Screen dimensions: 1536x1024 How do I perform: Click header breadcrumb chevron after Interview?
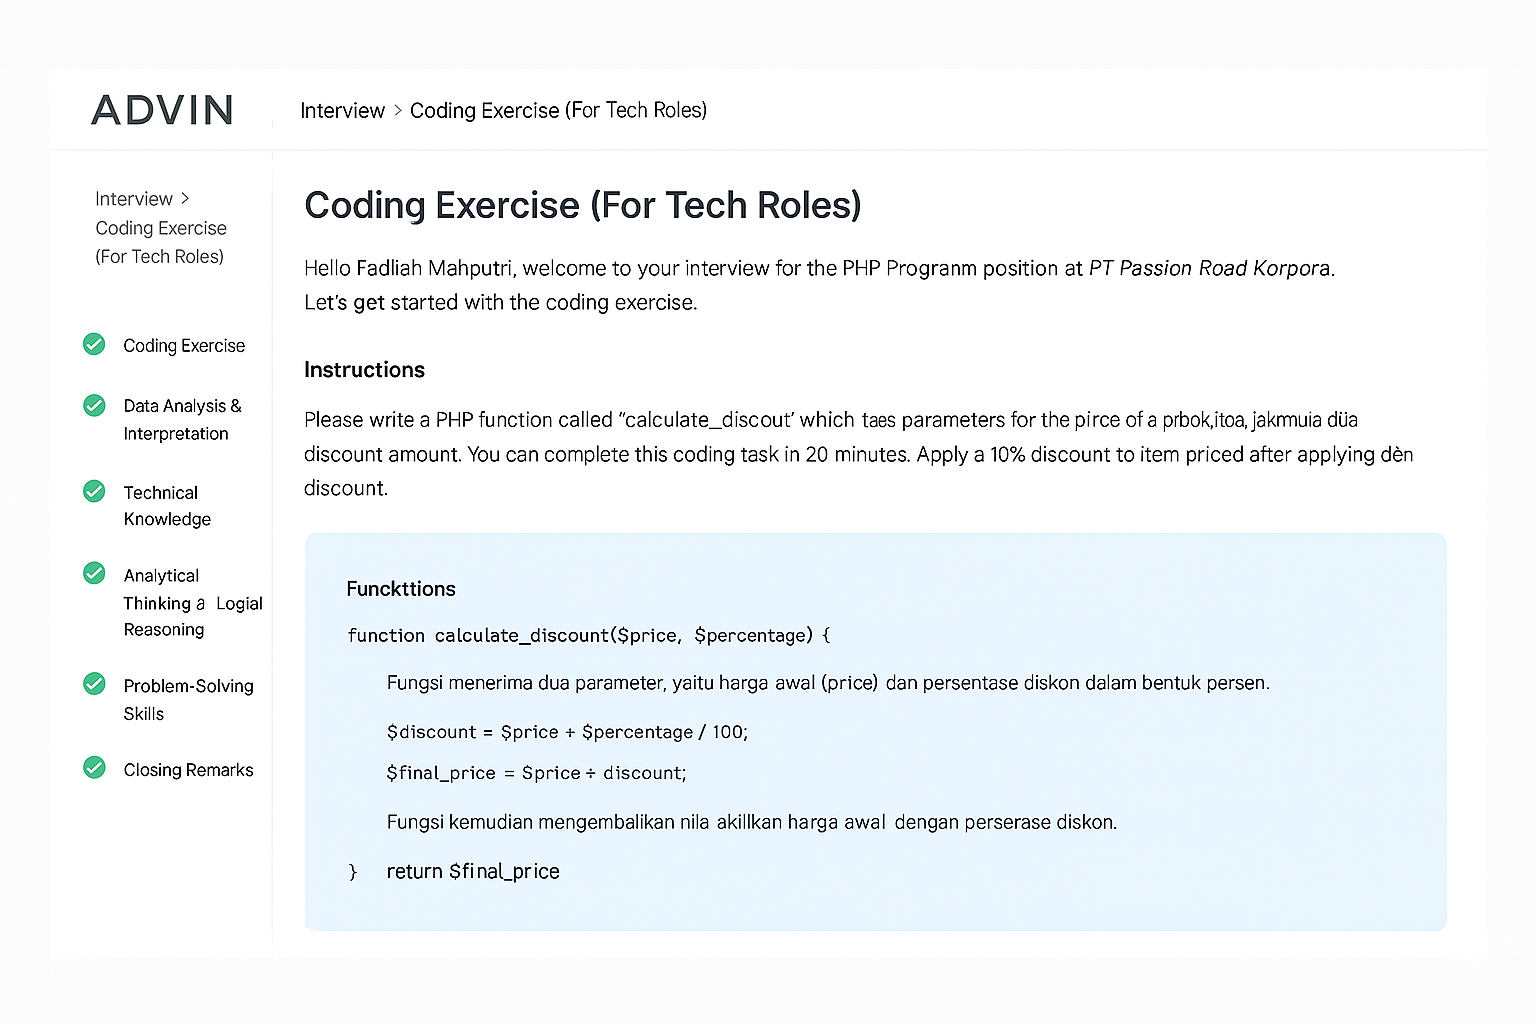point(398,110)
